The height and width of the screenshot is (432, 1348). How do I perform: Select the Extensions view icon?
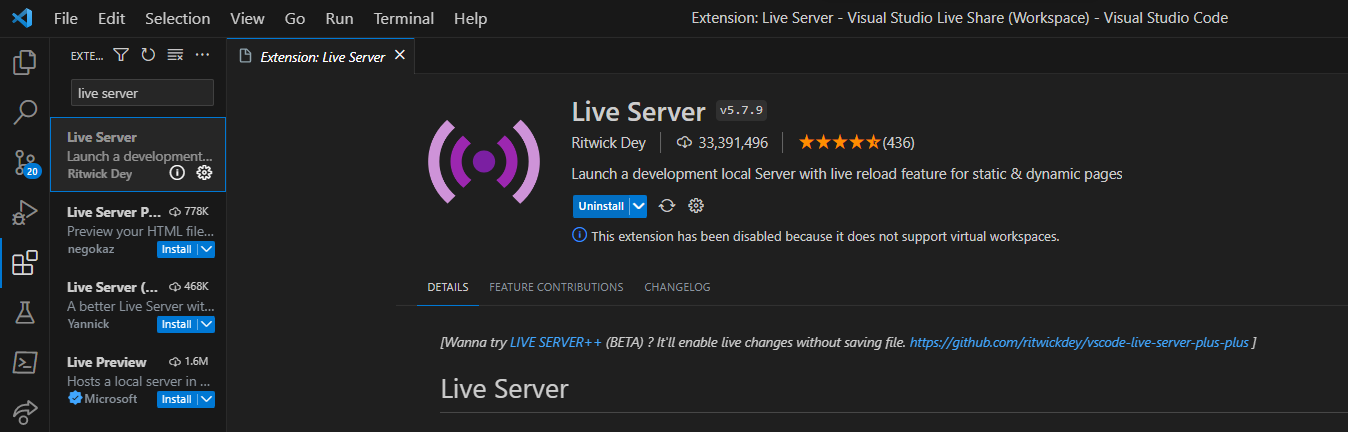[x=24, y=263]
